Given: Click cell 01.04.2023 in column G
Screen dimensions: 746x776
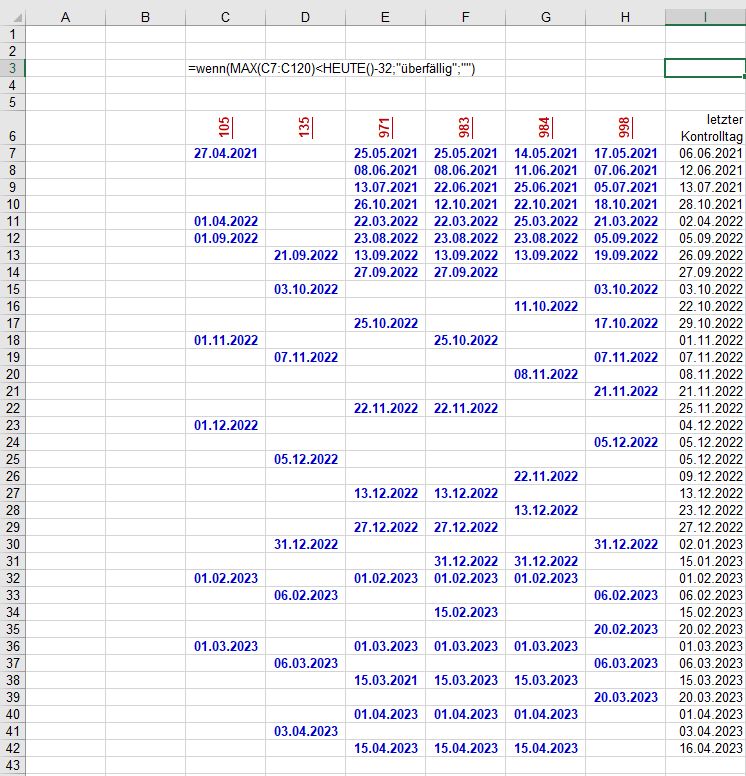Looking at the screenshot, I should point(546,714).
